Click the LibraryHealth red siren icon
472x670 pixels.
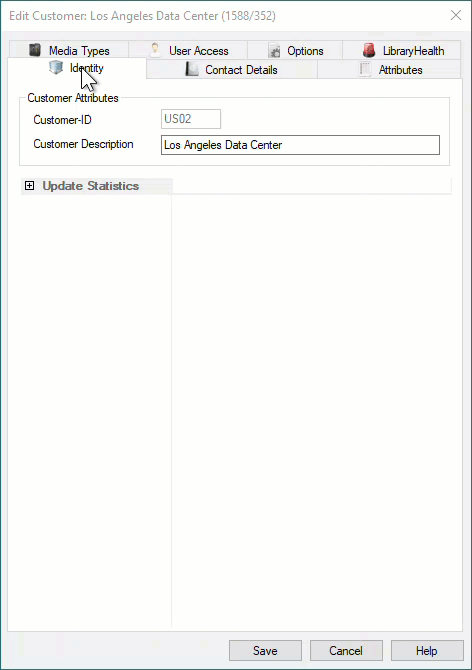[x=369, y=50]
